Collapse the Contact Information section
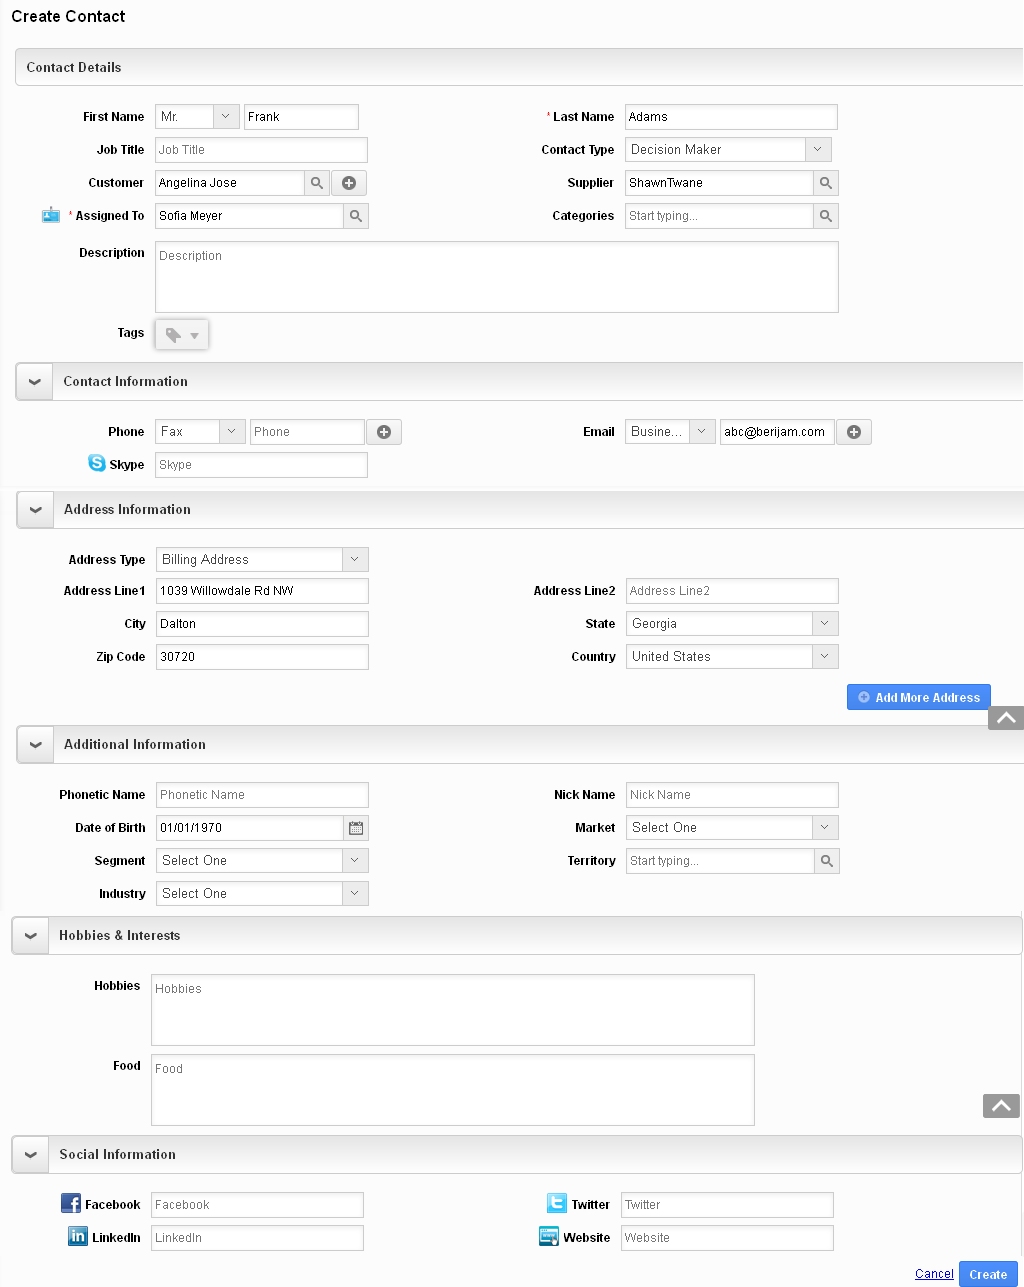 pyautogui.click(x=34, y=382)
